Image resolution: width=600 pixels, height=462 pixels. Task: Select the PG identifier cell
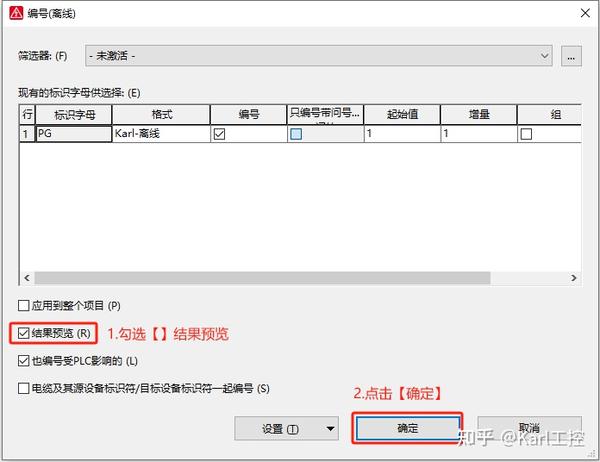coord(74,134)
